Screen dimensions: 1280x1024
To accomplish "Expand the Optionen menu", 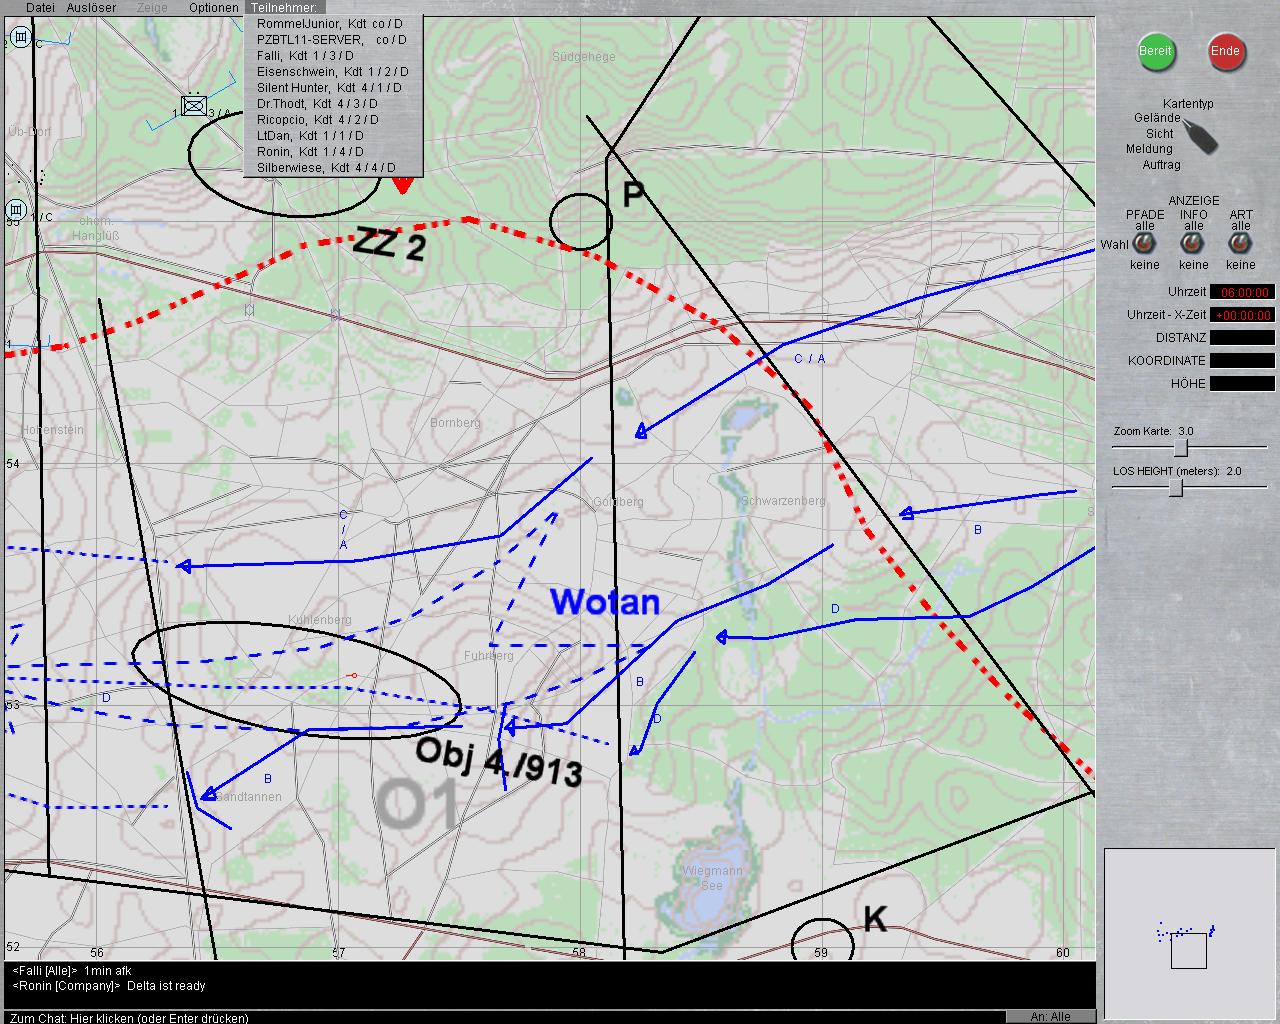I will [213, 8].
